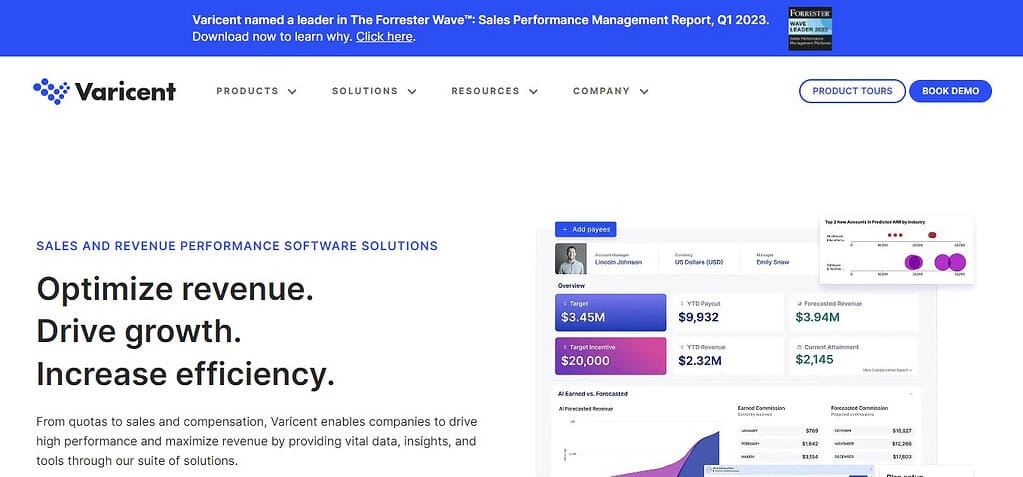Image resolution: width=1023 pixels, height=477 pixels.
Task: Select the YTD Revenue $2.32M value
Action: pyautogui.click(x=699, y=361)
